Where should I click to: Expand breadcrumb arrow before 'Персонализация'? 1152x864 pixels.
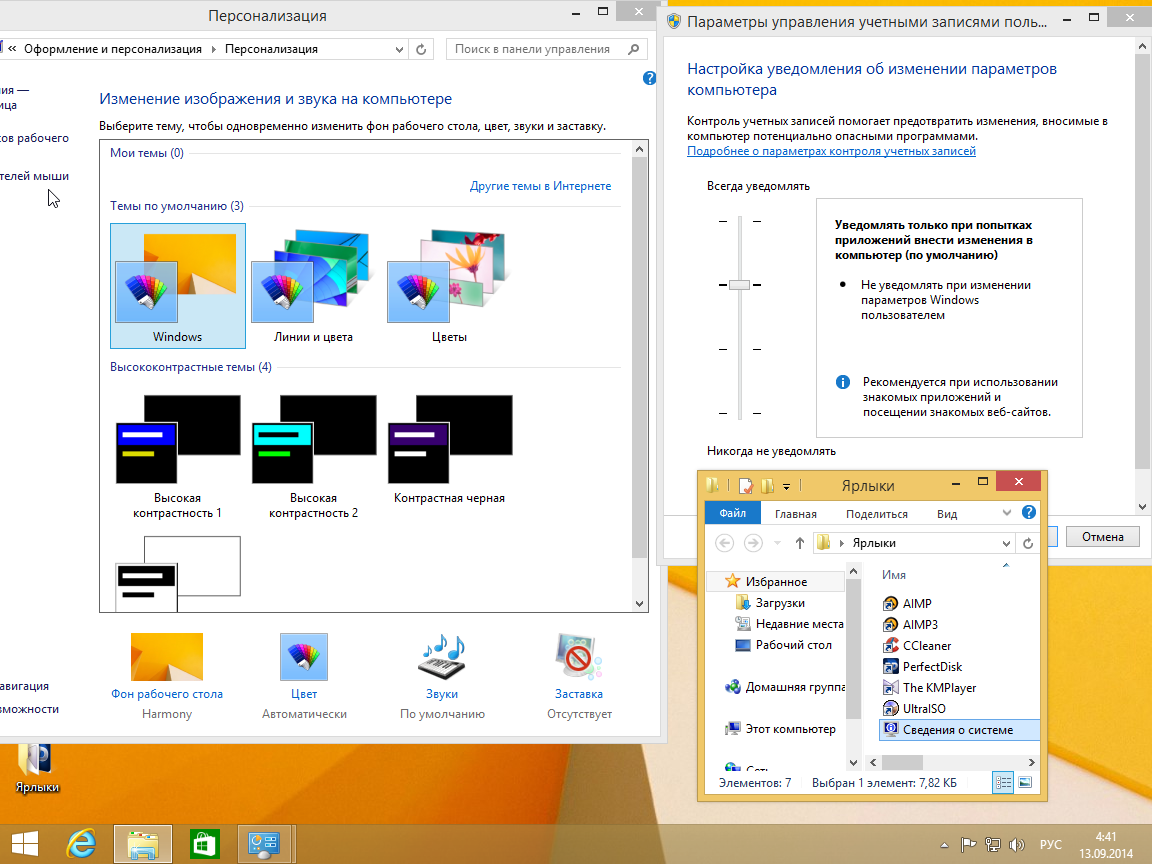point(214,49)
